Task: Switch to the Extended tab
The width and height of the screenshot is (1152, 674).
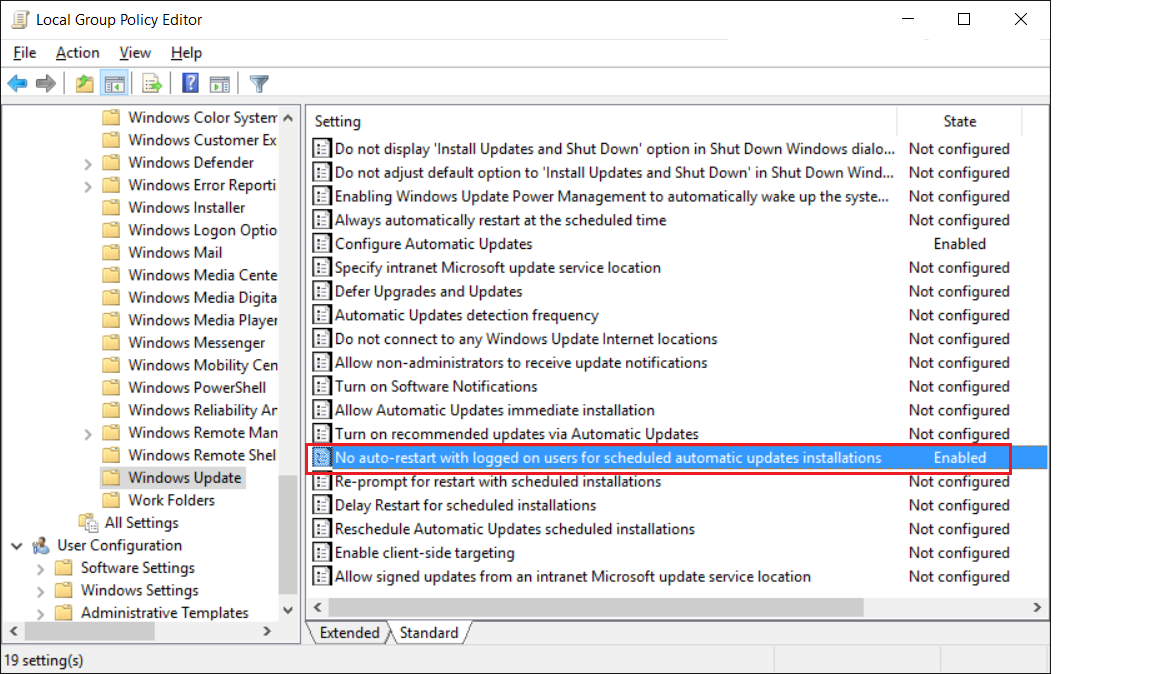Action: point(349,633)
